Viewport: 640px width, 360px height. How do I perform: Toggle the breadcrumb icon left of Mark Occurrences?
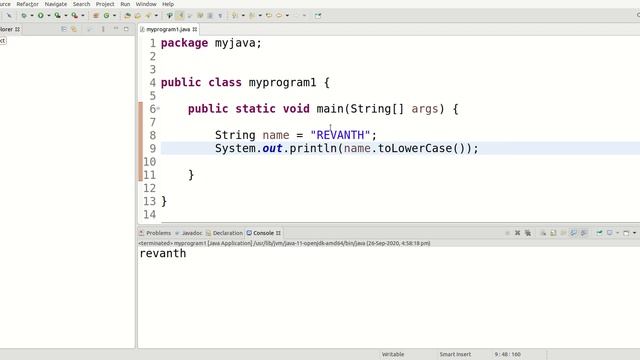tap(169, 16)
